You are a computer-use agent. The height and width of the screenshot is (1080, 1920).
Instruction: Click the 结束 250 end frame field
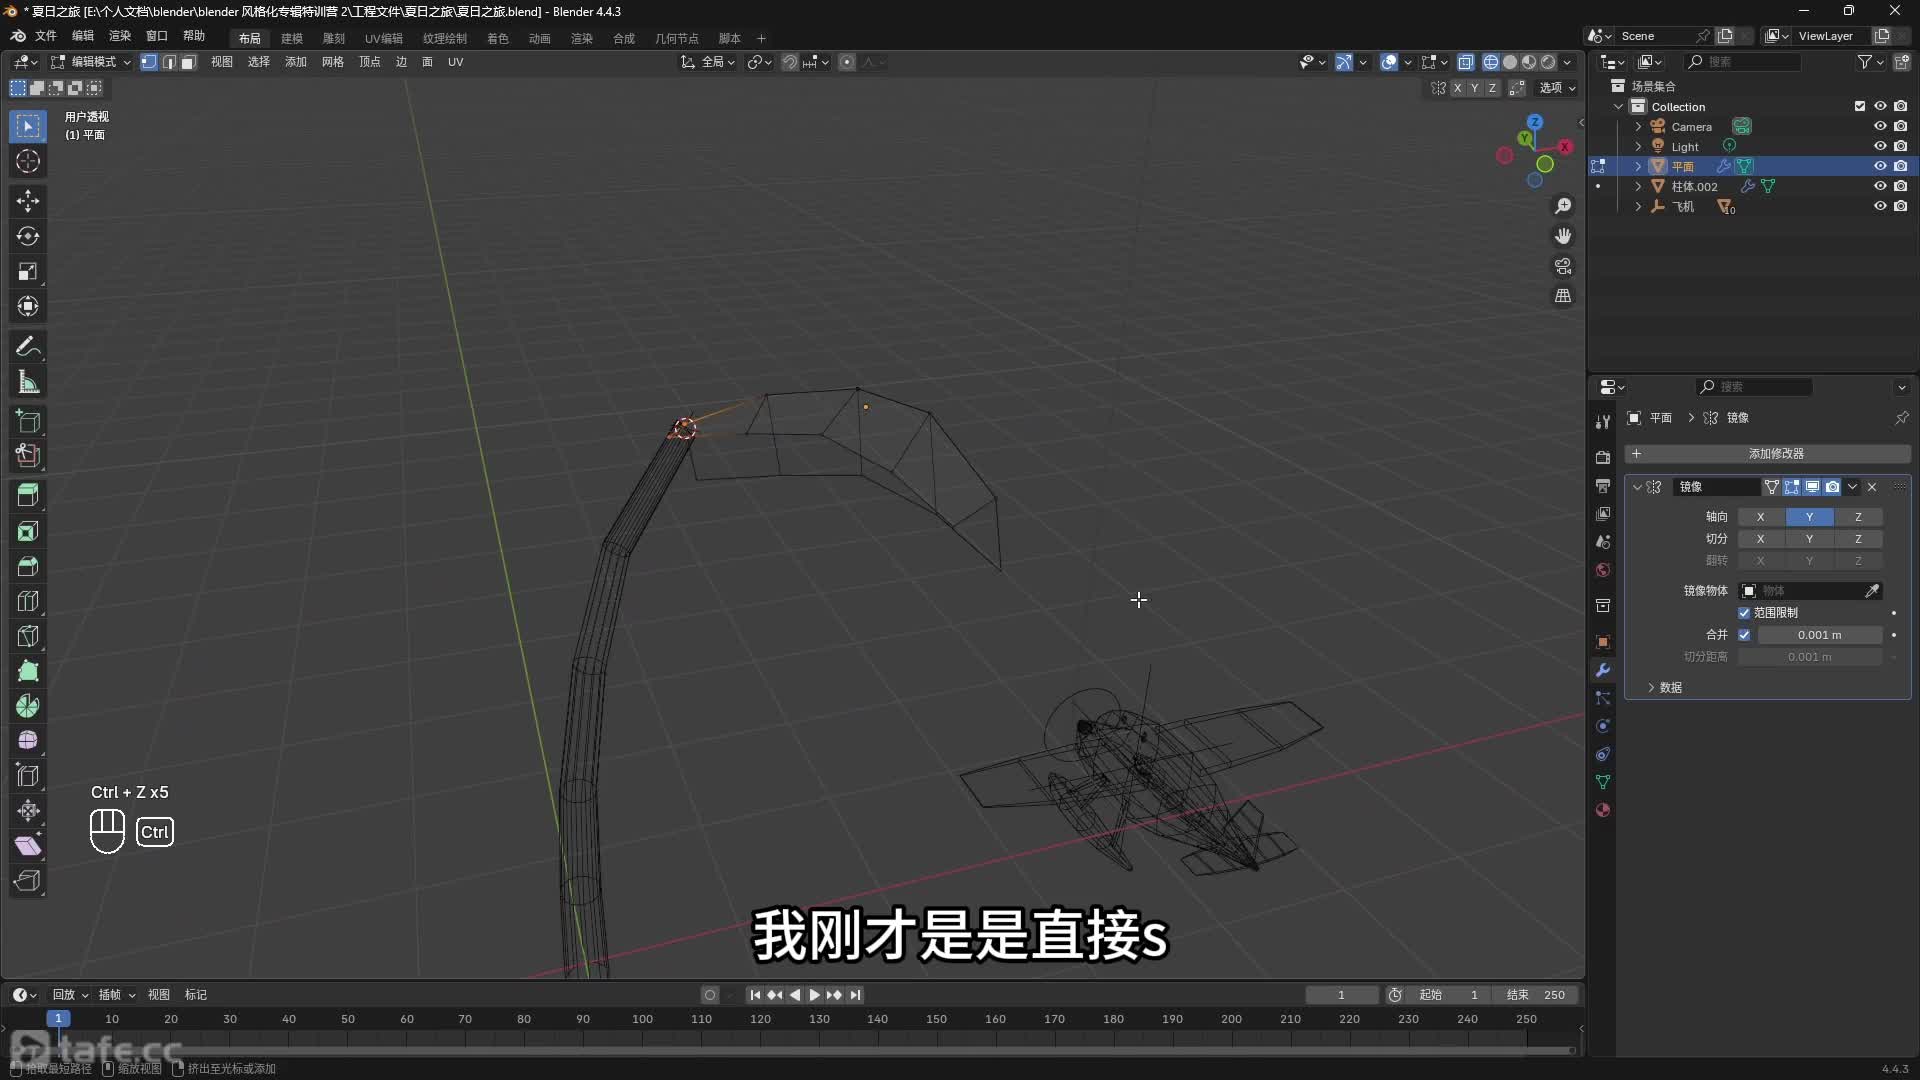1536,995
